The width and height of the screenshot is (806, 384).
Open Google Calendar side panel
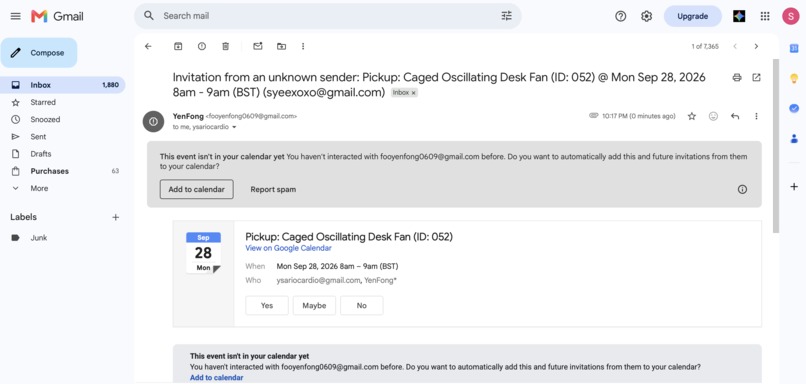point(794,48)
